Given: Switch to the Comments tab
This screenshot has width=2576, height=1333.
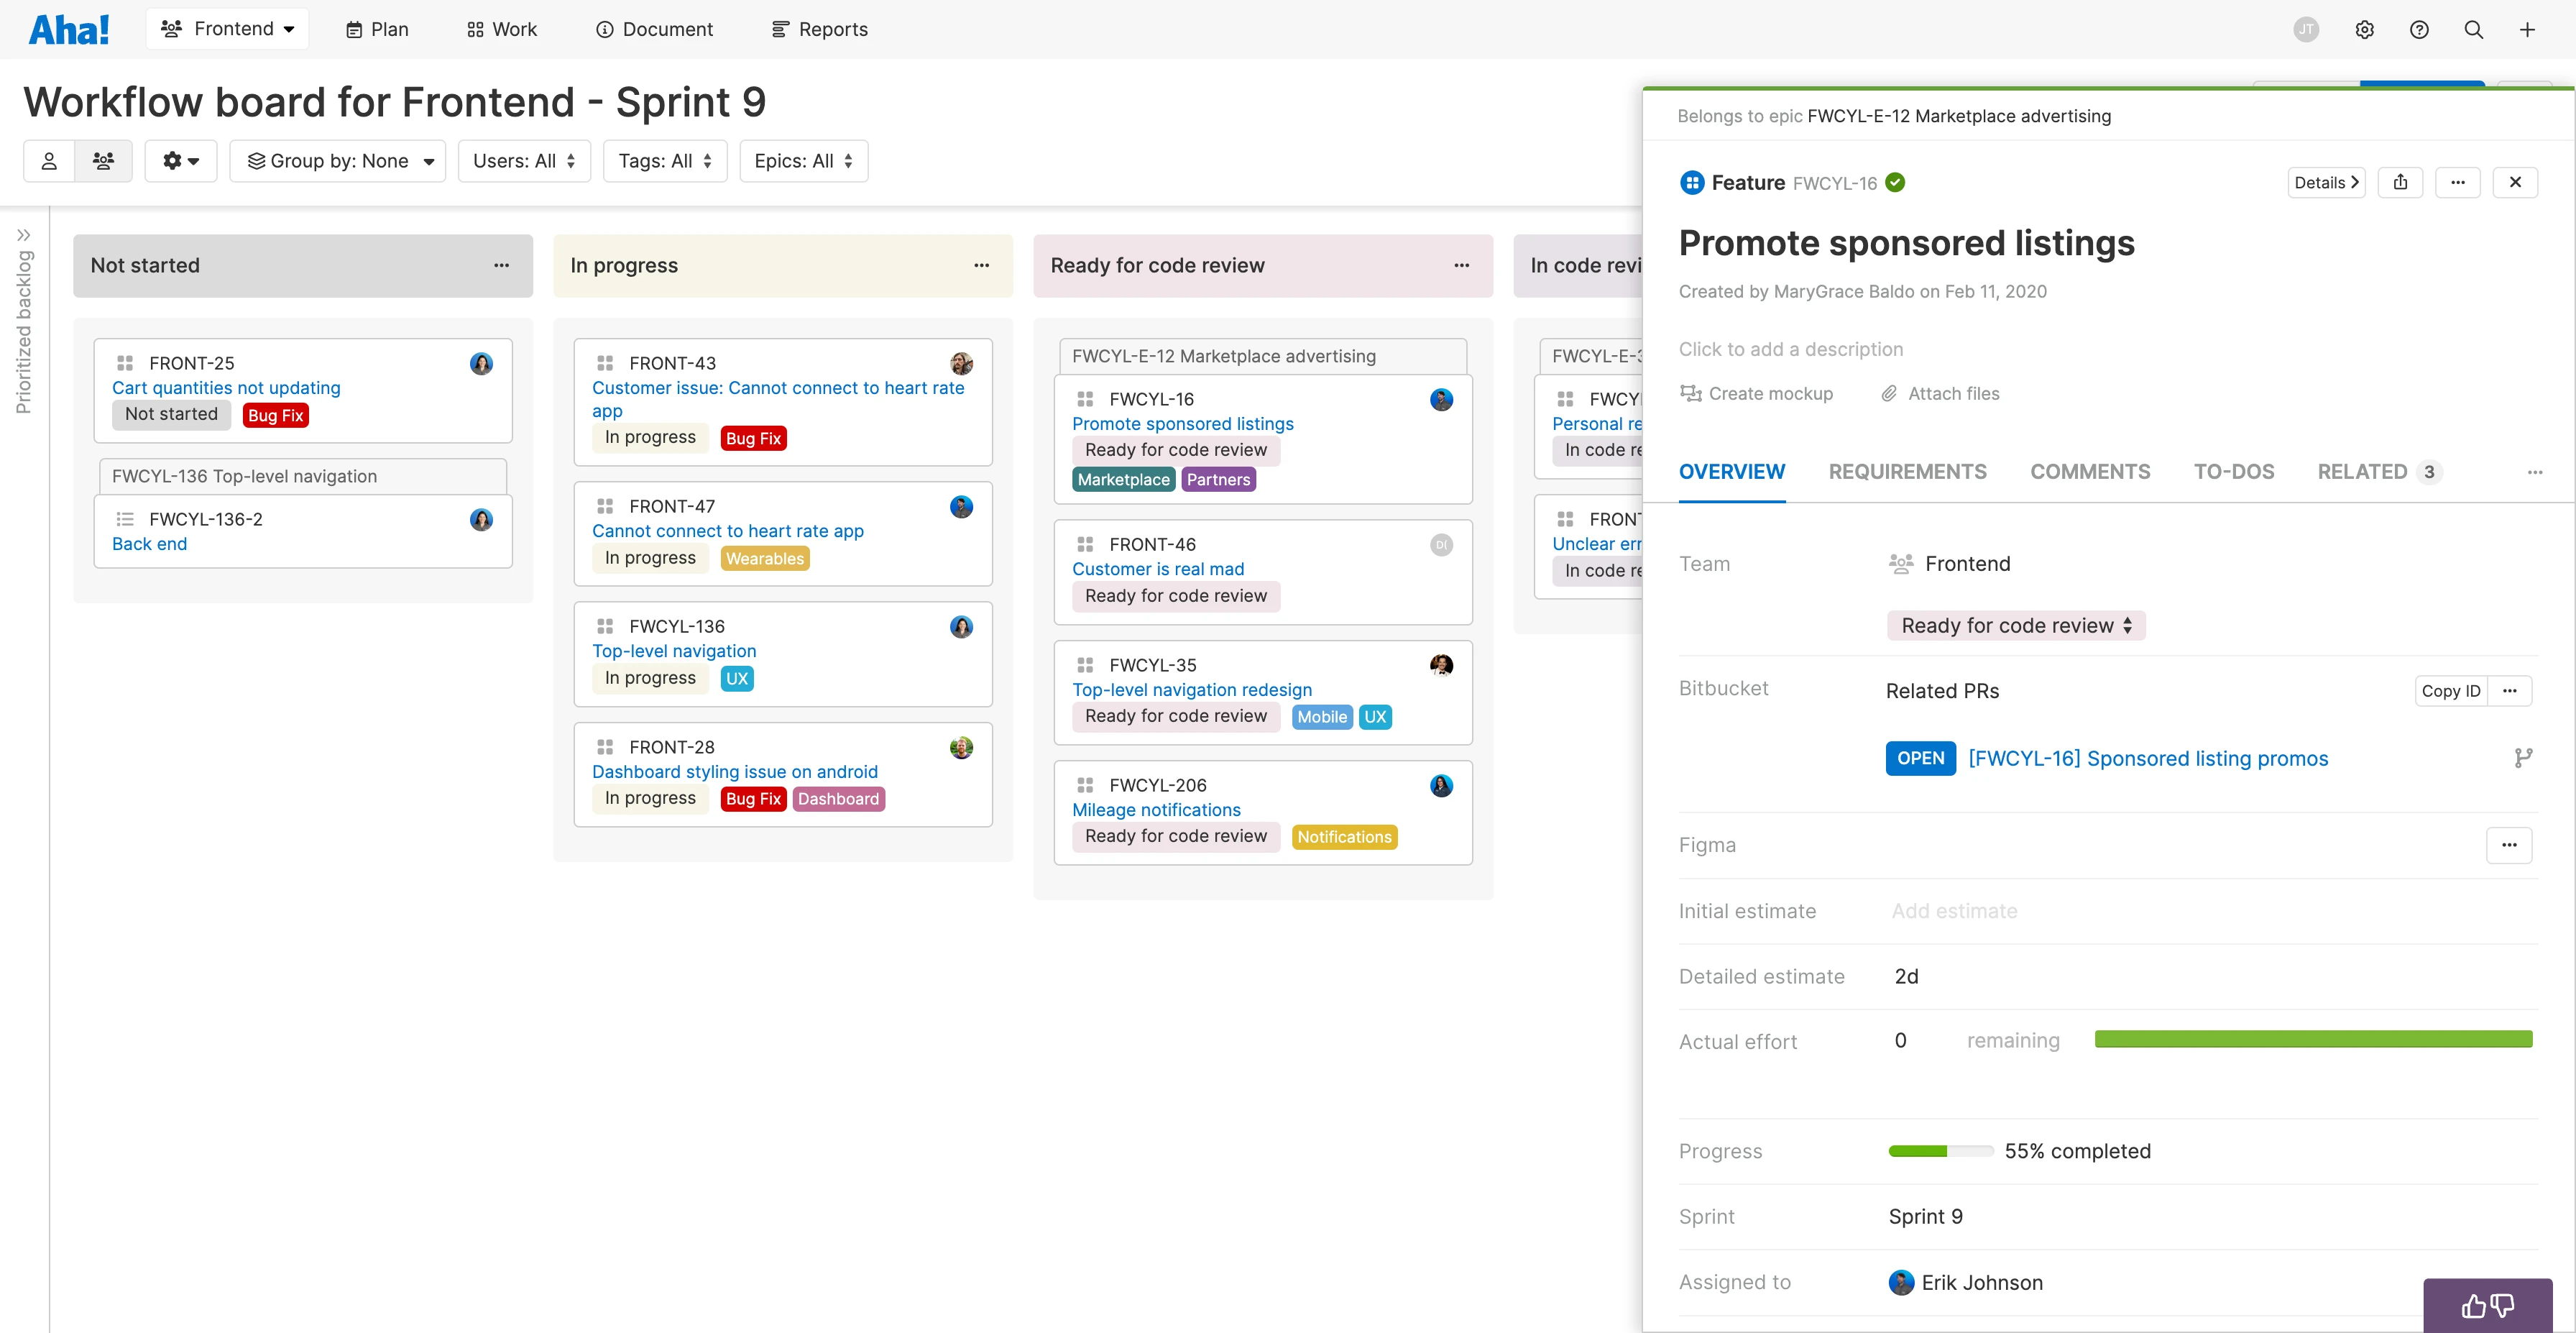Looking at the screenshot, I should point(2090,471).
